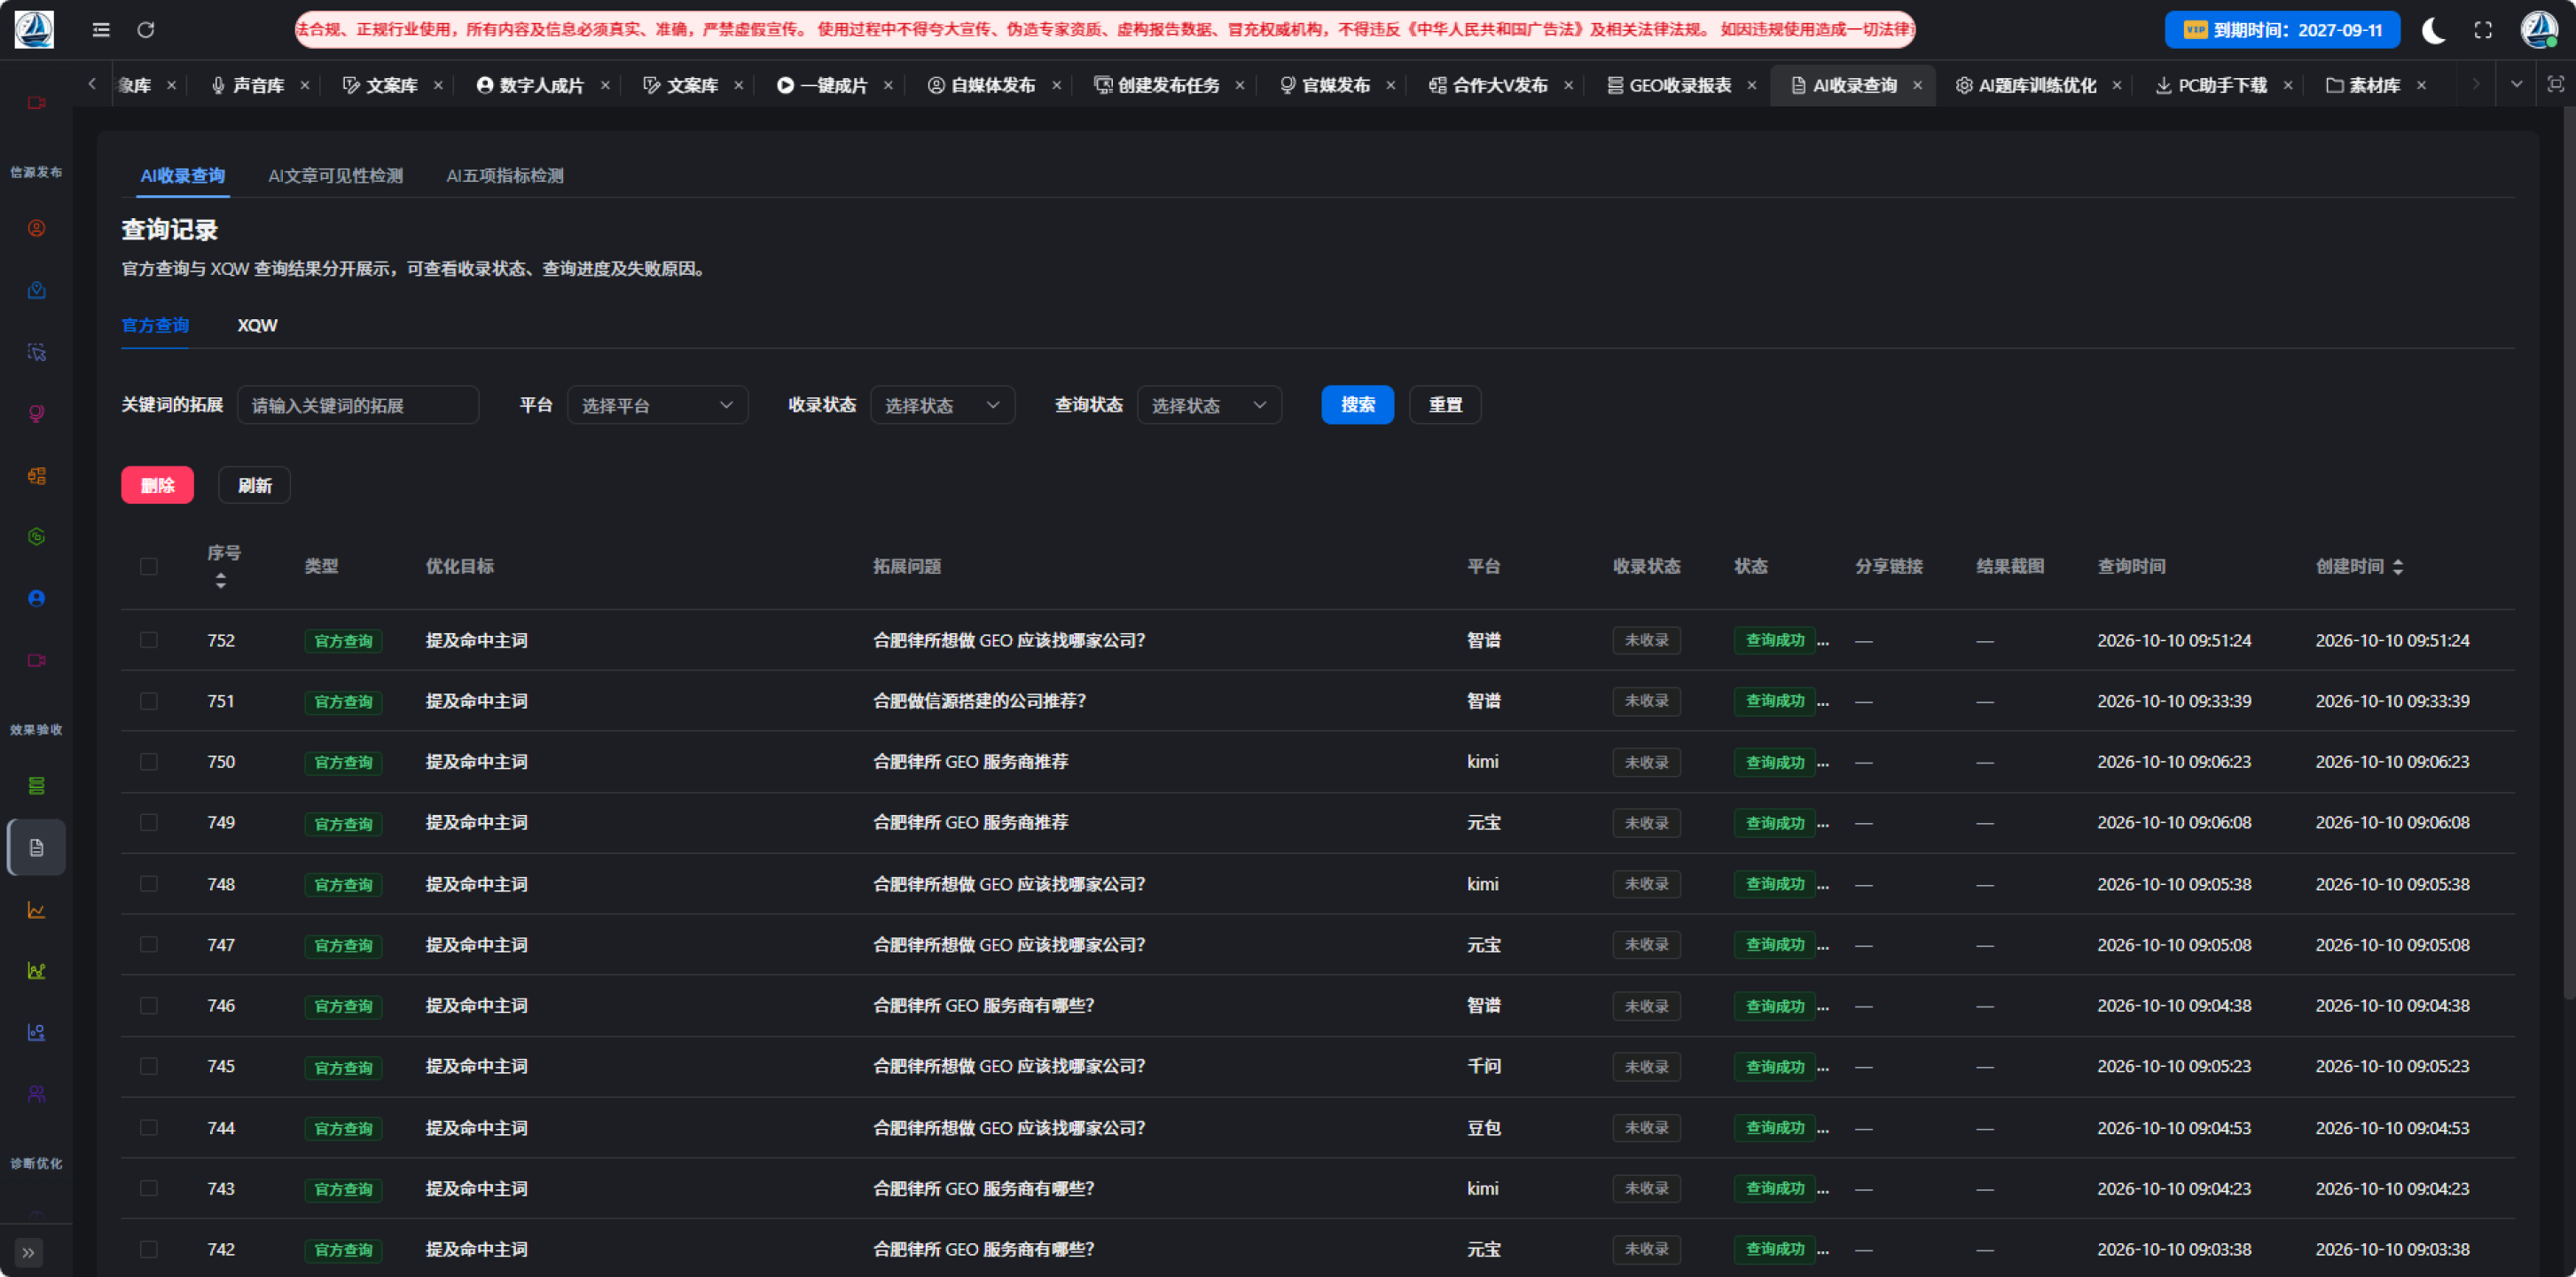This screenshot has height=1277, width=2576.
Task: Click the 重置 button
Action: pyautogui.click(x=1445, y=405)
